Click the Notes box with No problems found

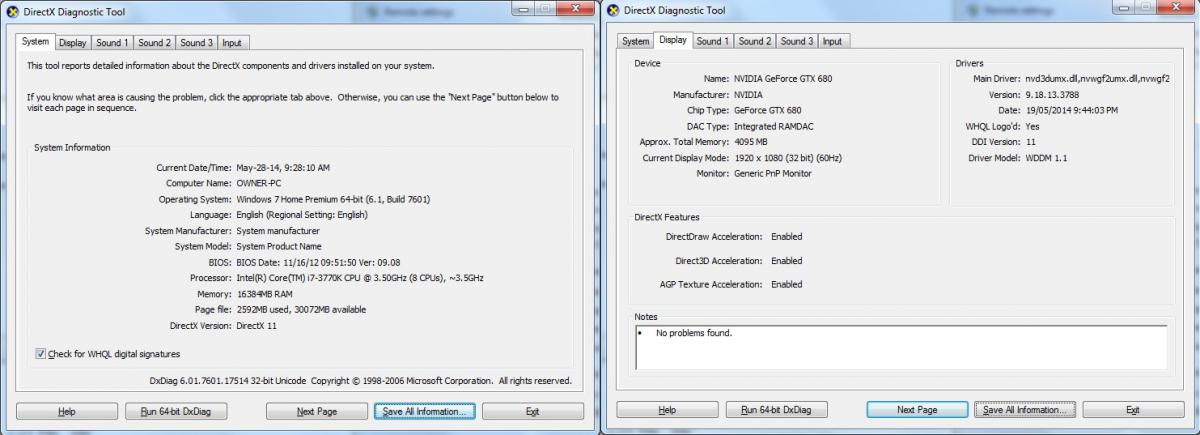pyautogui.click(x=901, y=347)
